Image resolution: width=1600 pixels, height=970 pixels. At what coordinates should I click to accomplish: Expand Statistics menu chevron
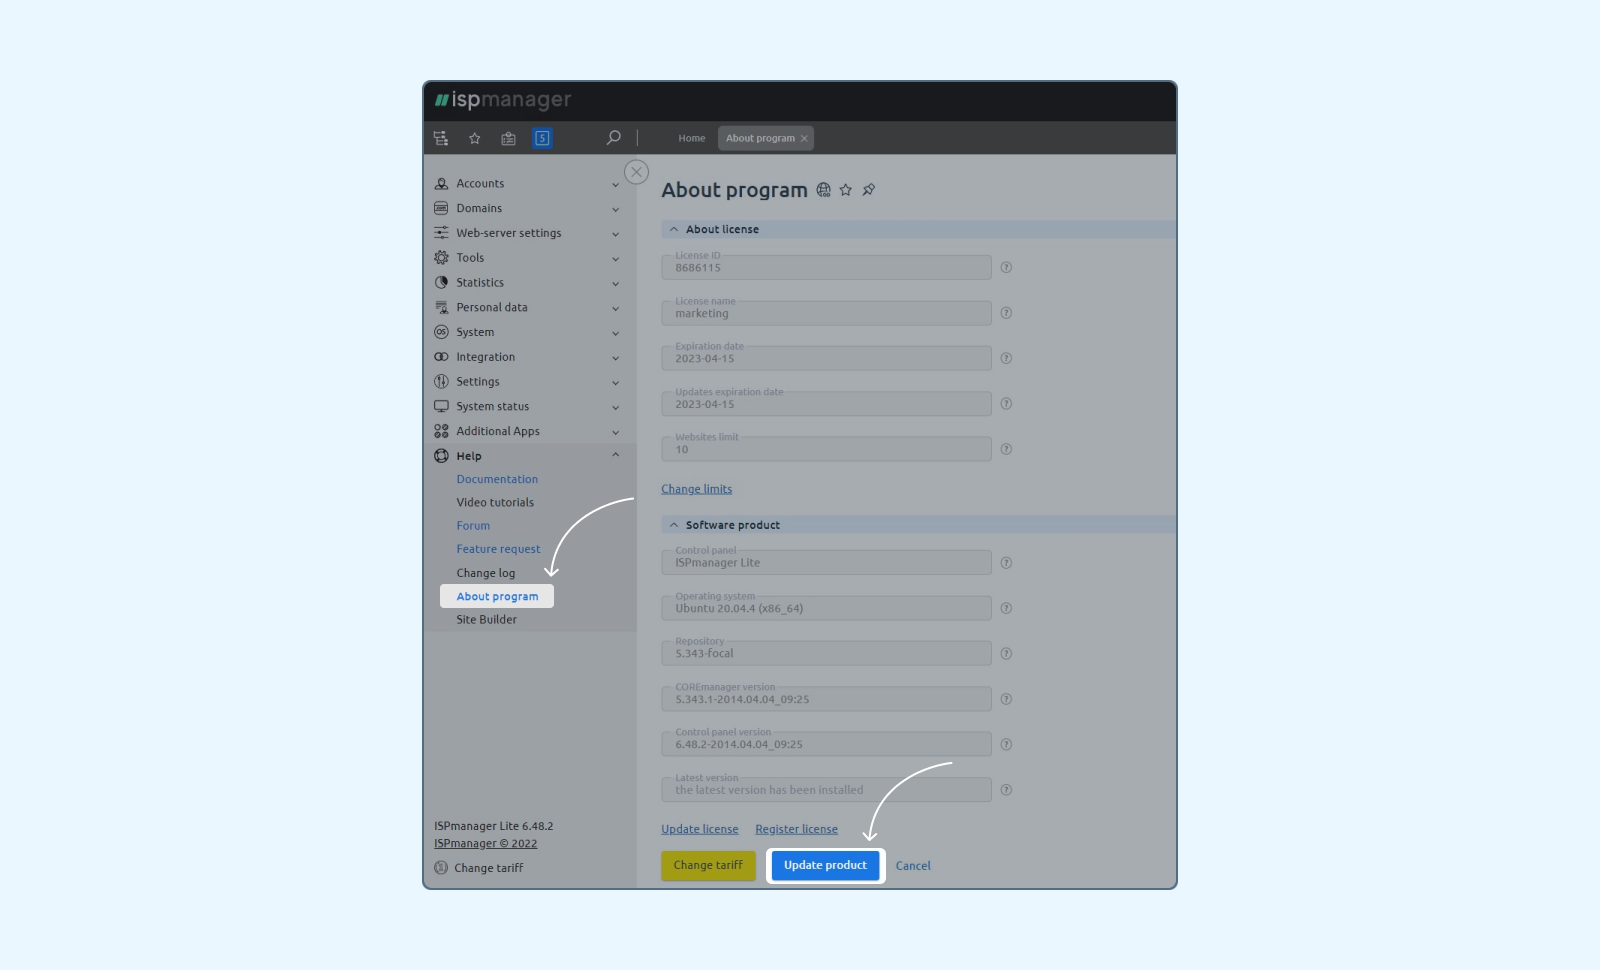click(x=616, y=284)
